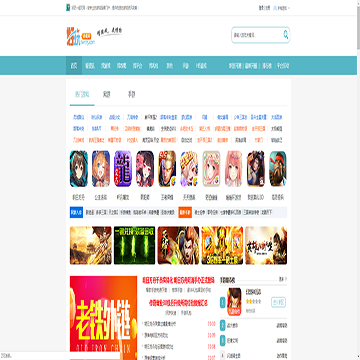The image size is (360, 360).
Task: Open the green glowing swords banner thumbnail
Action: tap(134, 245)
